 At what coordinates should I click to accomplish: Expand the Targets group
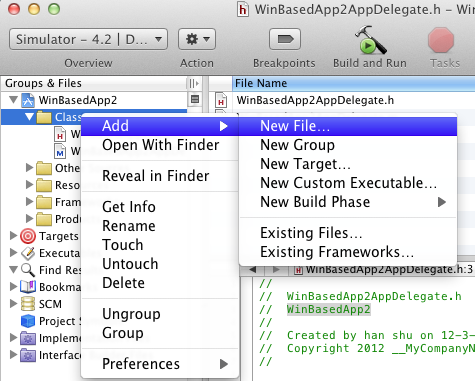pos(14,236)
